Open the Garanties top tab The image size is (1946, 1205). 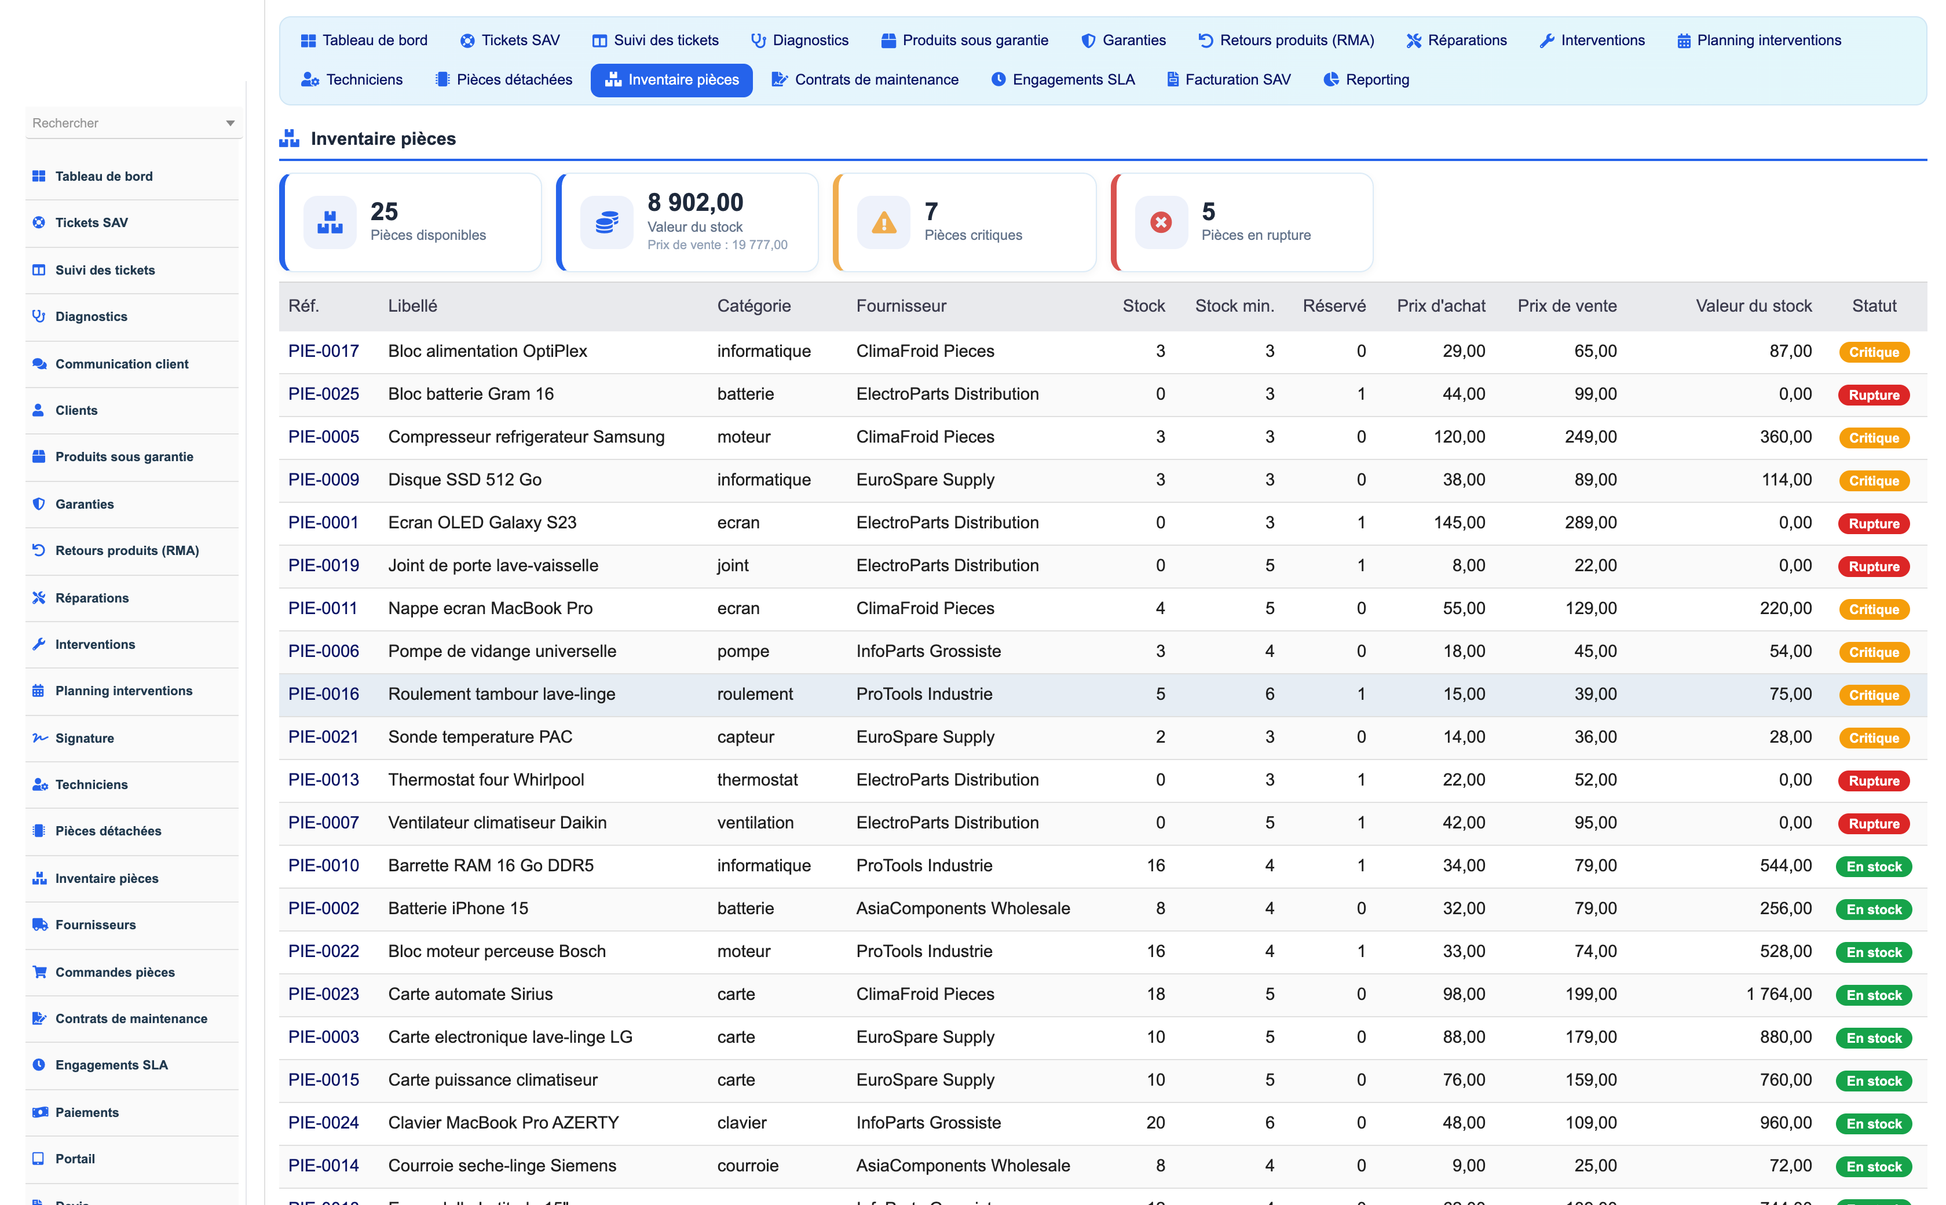[1123, 41]
